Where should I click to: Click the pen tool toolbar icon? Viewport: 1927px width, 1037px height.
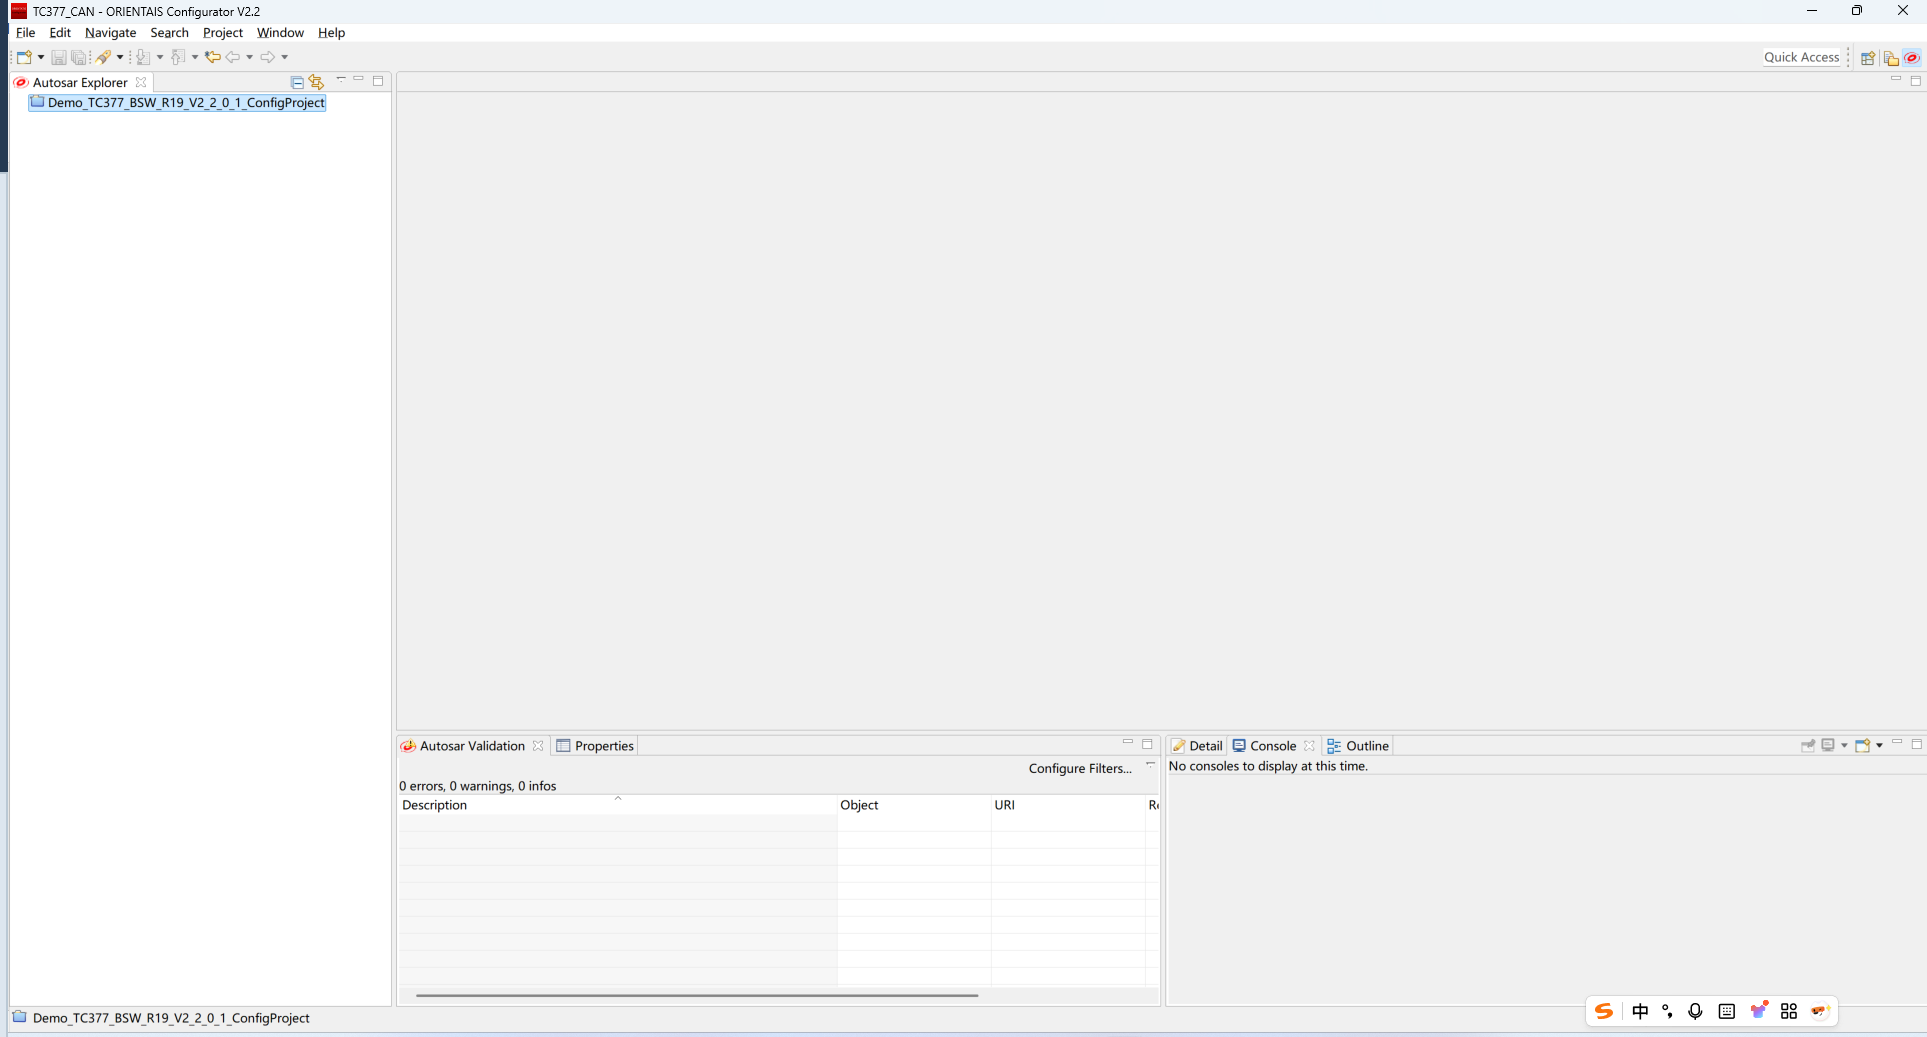pyautogui.click(x=103, y=57)
